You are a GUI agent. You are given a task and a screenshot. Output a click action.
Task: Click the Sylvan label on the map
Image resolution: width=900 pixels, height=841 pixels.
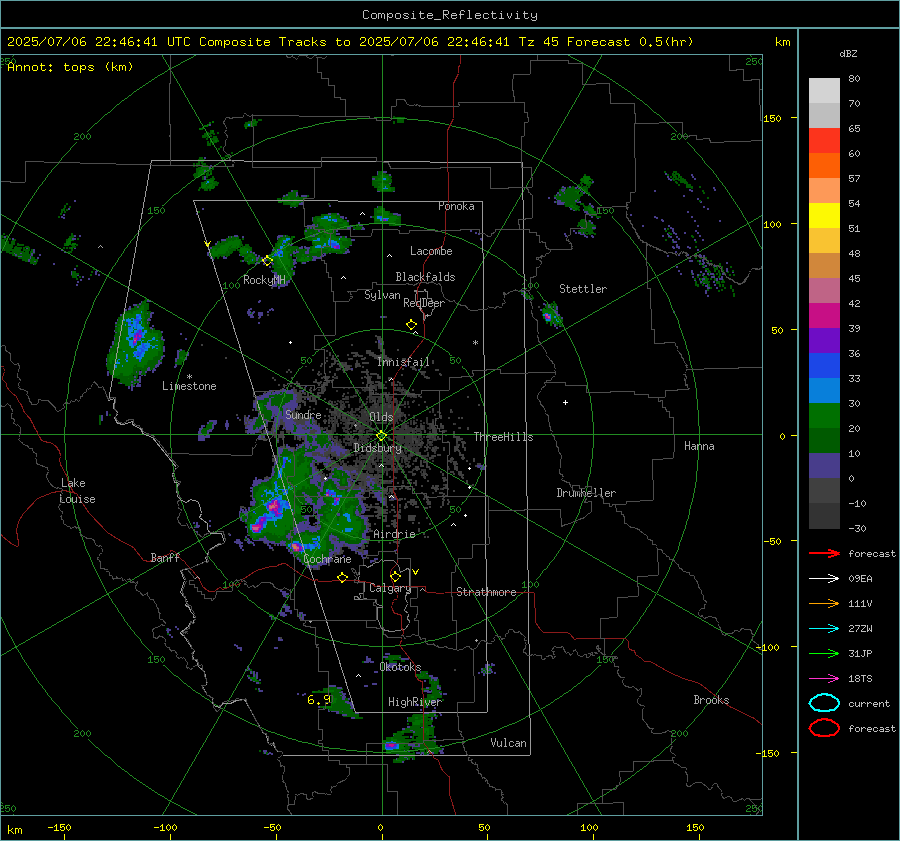click(x=382, y=295)
